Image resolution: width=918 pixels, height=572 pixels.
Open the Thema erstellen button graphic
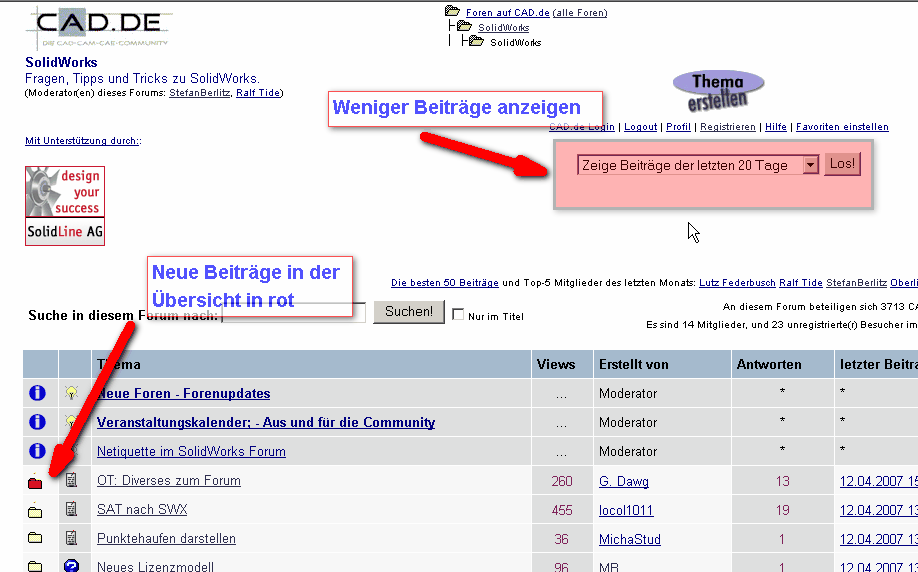pos(718,91)
